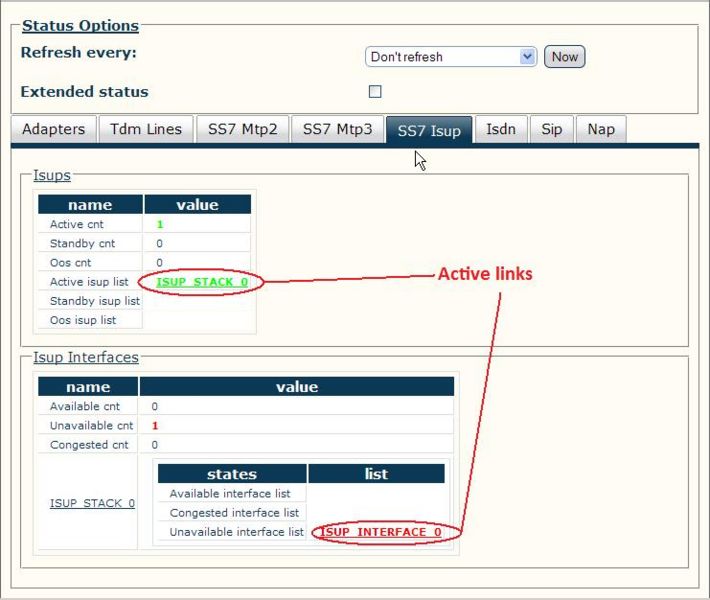The height and width of the screenshot is (600, 710).
Task: Switch to the Tdm Lines tab
Action: coord(146,130)
